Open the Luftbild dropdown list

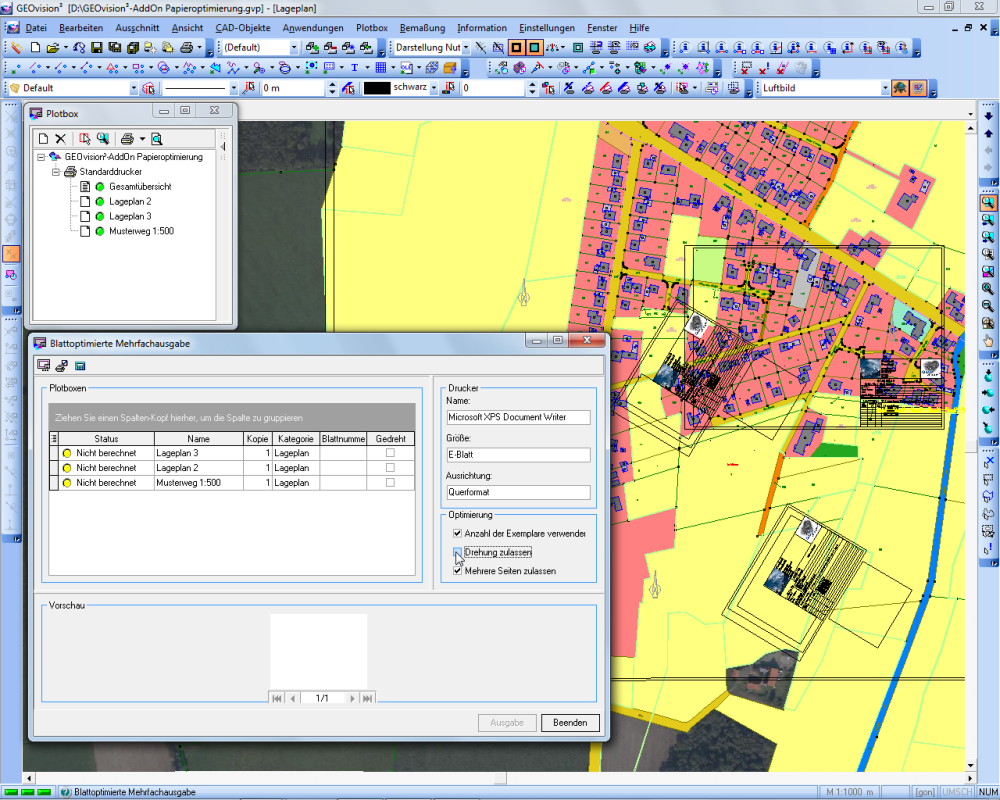click(x=884, y=88)
